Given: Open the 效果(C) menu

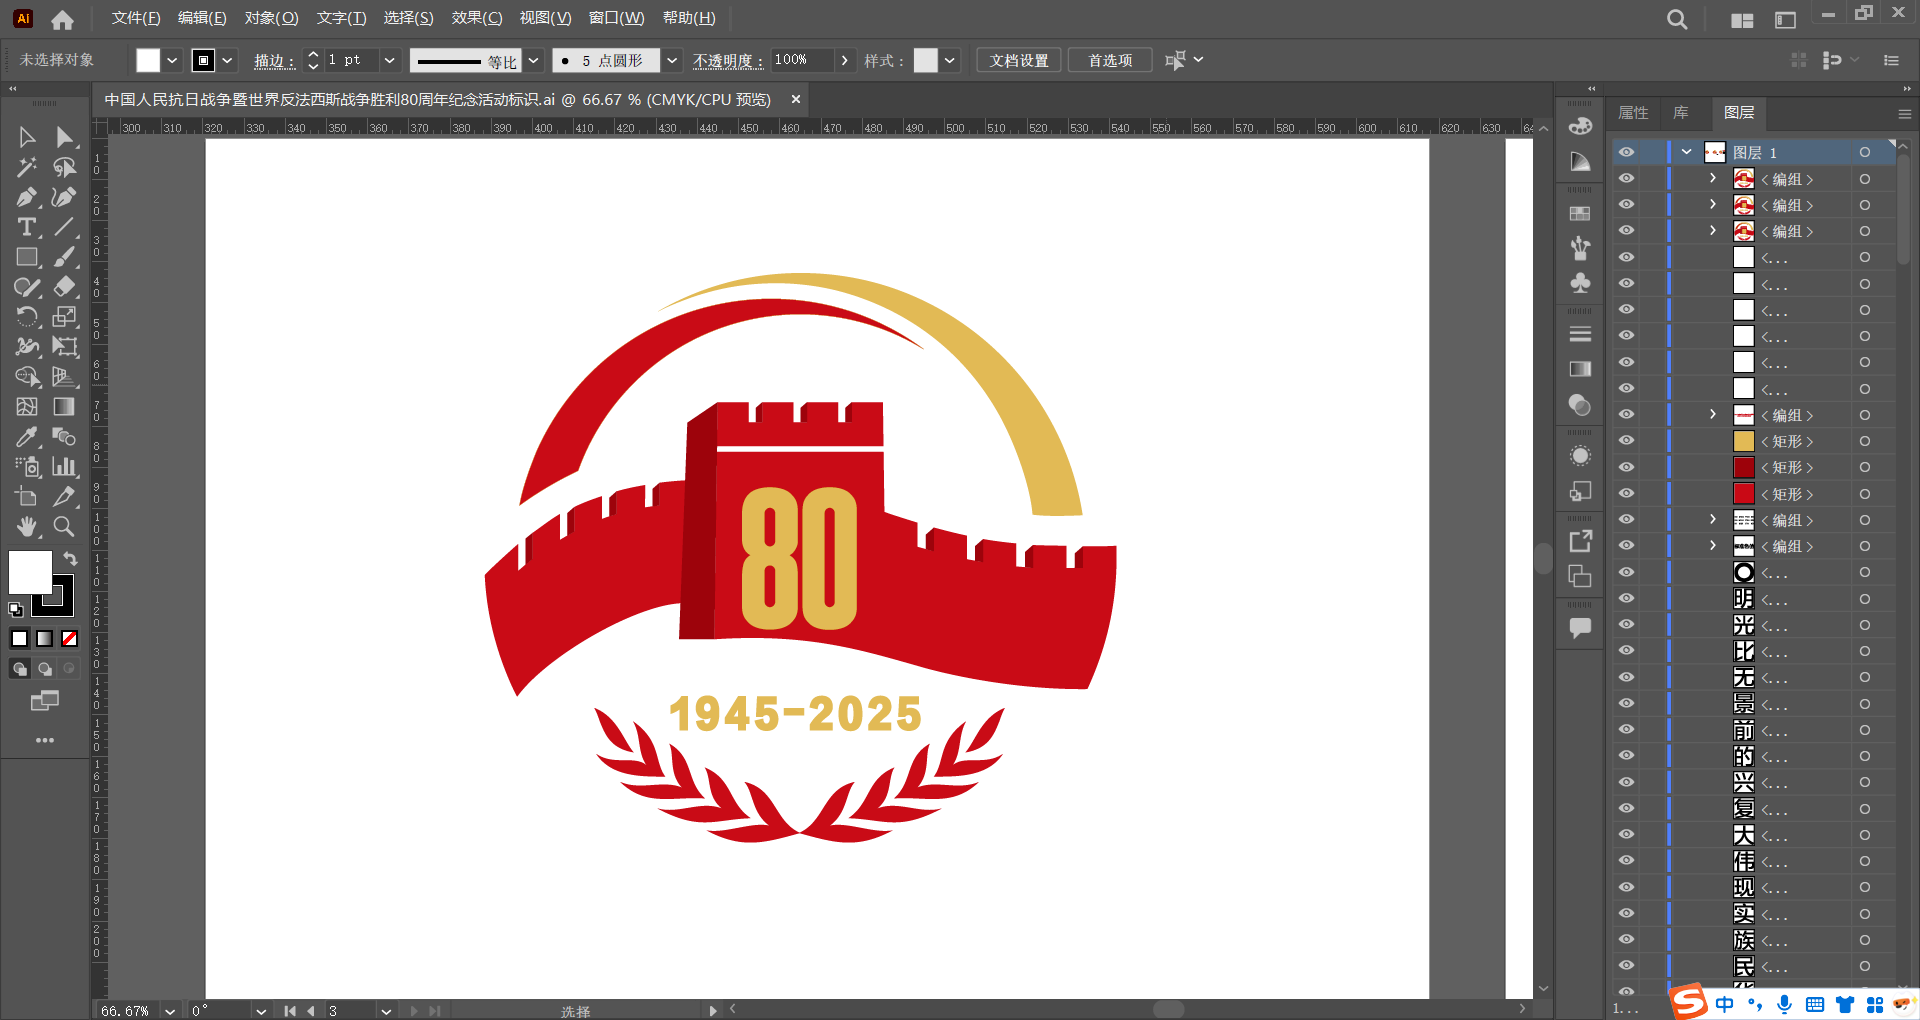Looking at the screenshot, I should coord(477,18).
